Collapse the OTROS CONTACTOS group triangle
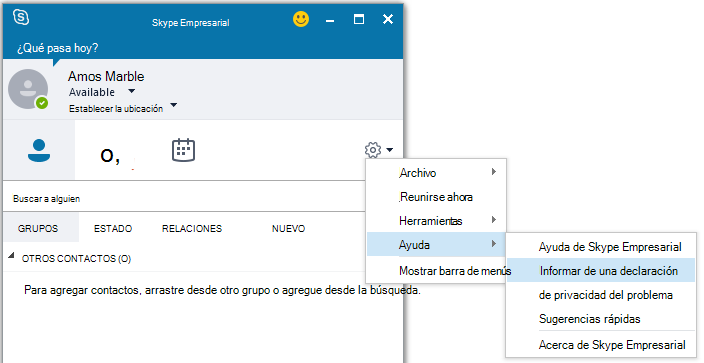Screen dimensions: 704x363 (12, 256)
